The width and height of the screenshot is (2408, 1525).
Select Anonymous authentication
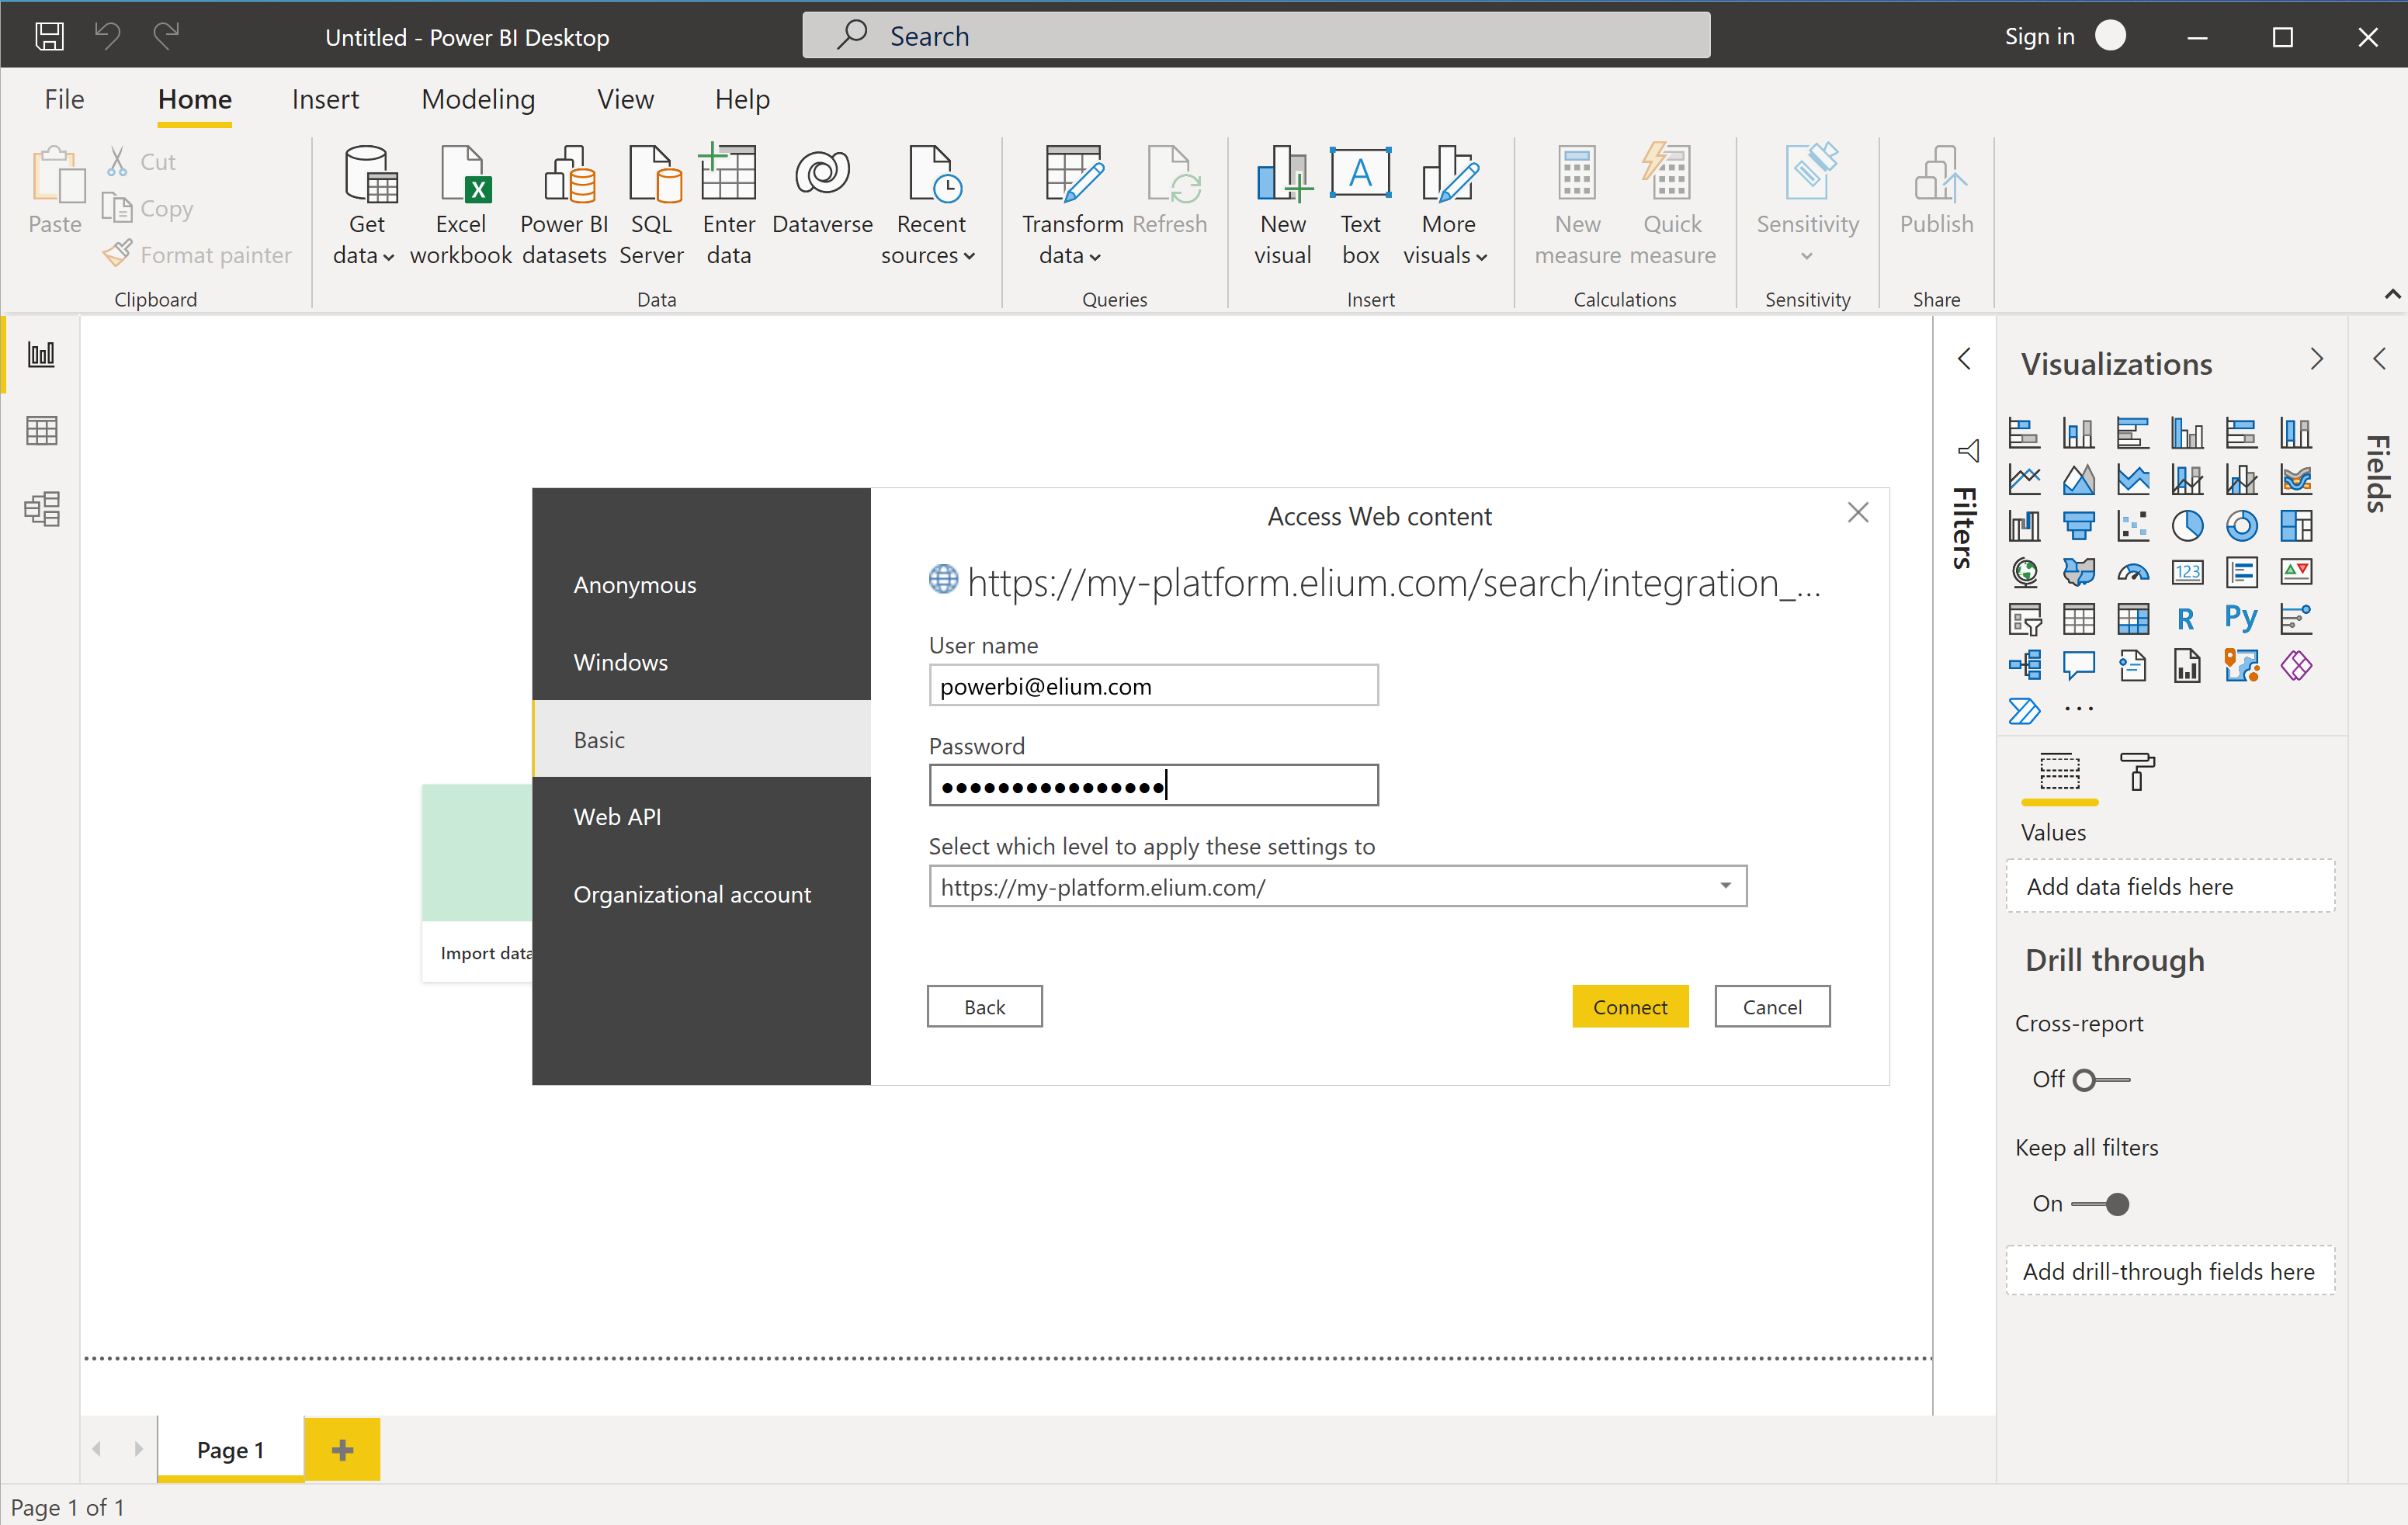point(701,585)
